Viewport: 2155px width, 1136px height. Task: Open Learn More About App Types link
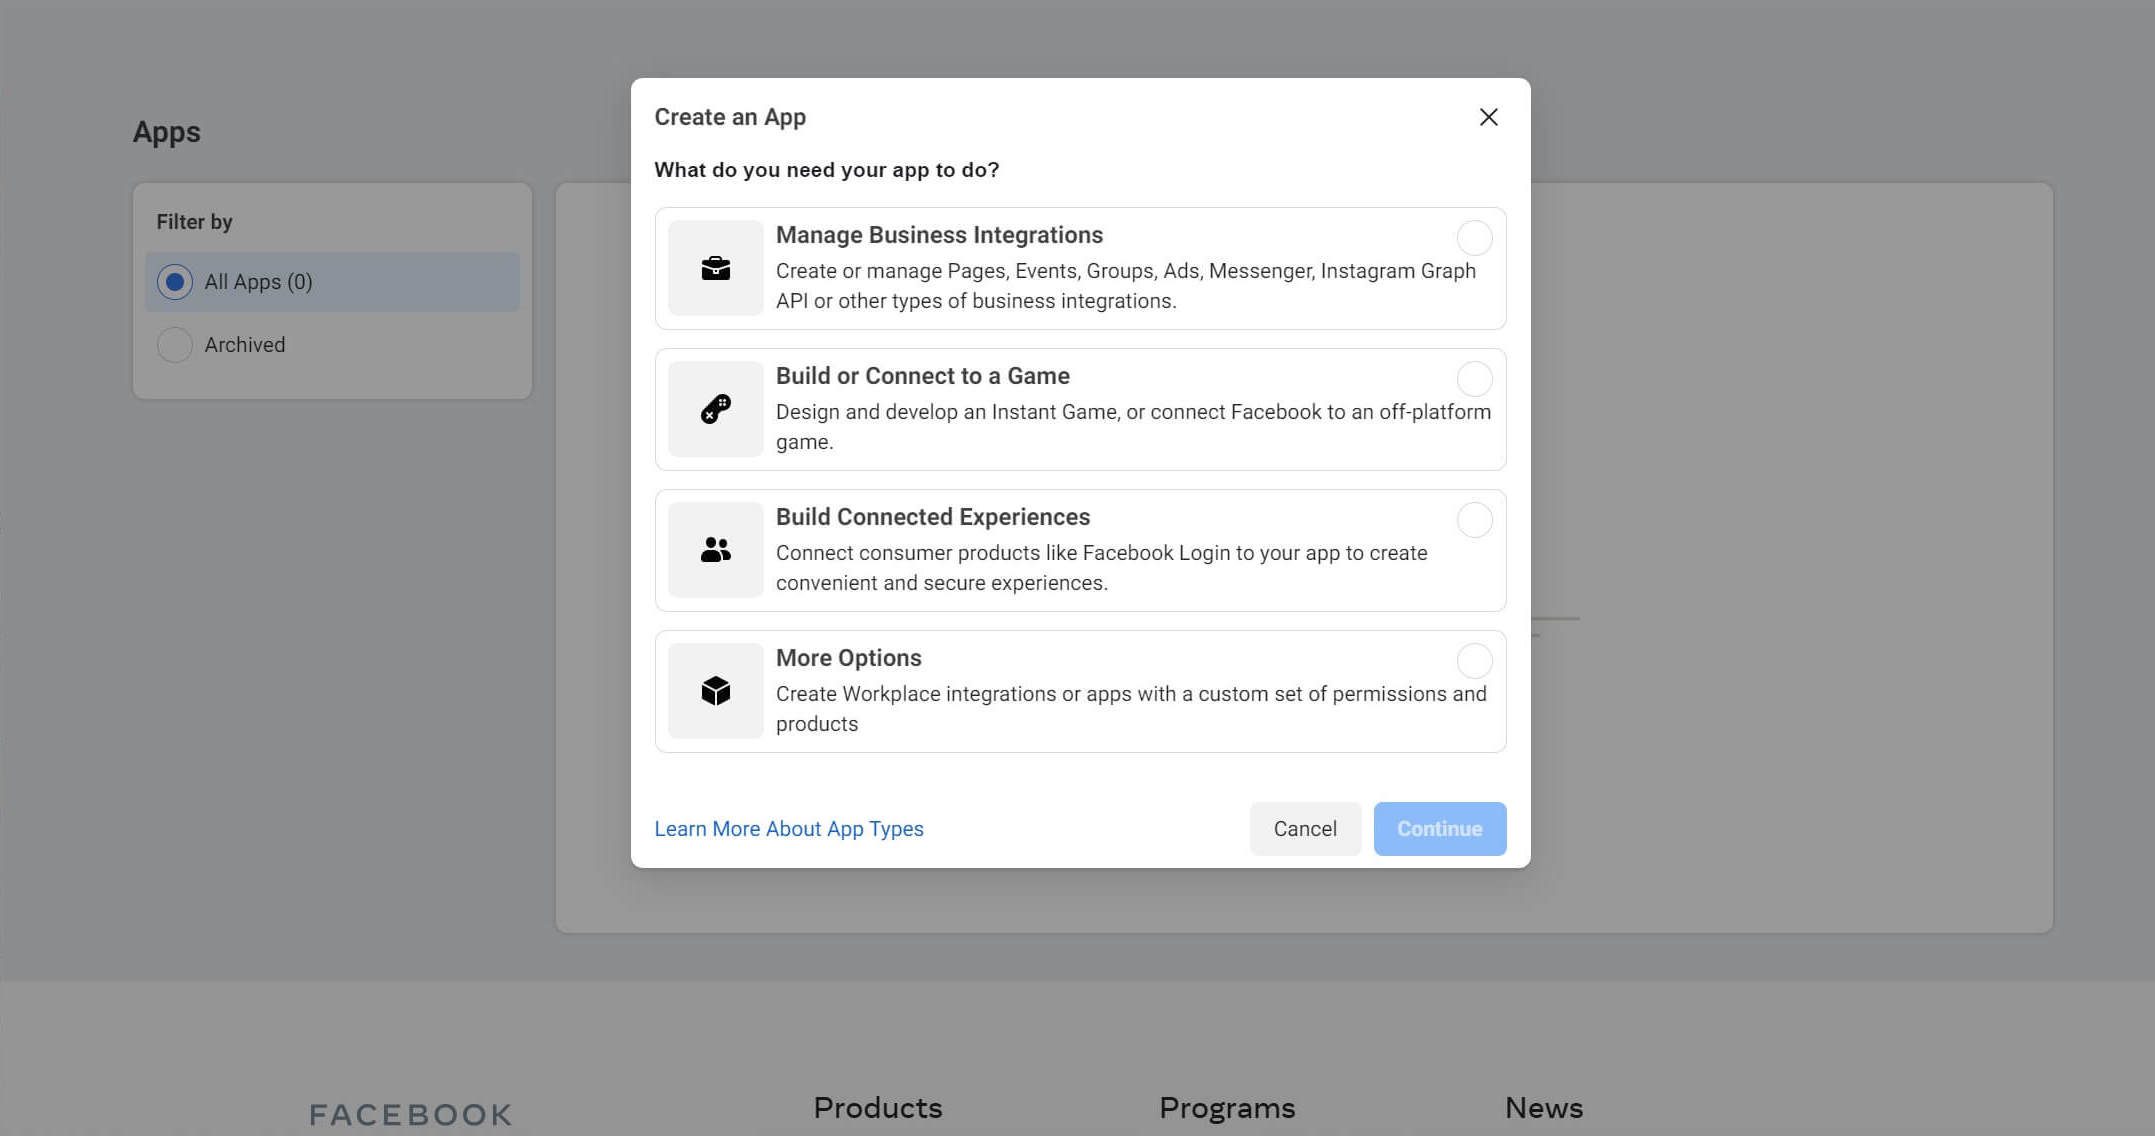coord(790,828)
